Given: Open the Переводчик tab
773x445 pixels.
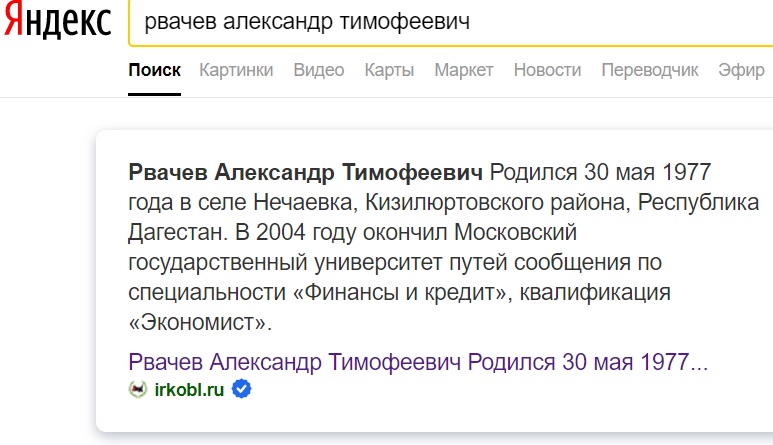Looking at the screenshot, I should tap(650, 70).
